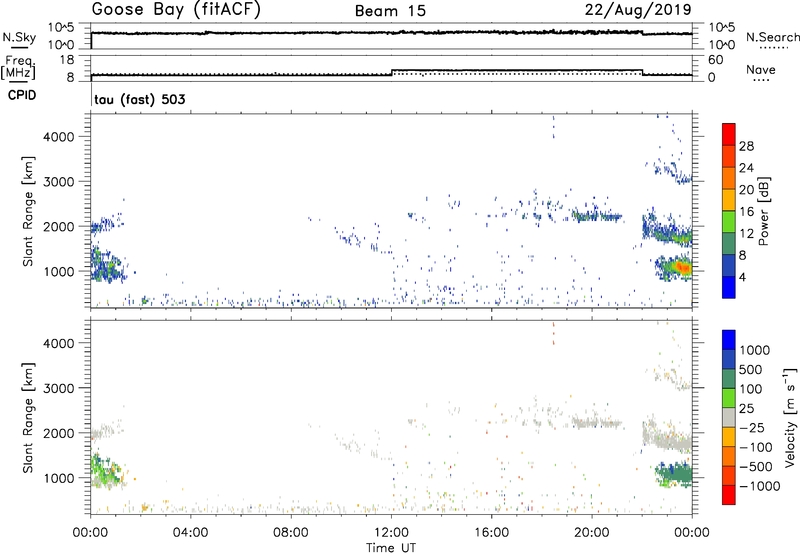The width and height of the screenshot is (800, 554).
Task: Click the '4' label on the power colorbar
Action: 743,277
